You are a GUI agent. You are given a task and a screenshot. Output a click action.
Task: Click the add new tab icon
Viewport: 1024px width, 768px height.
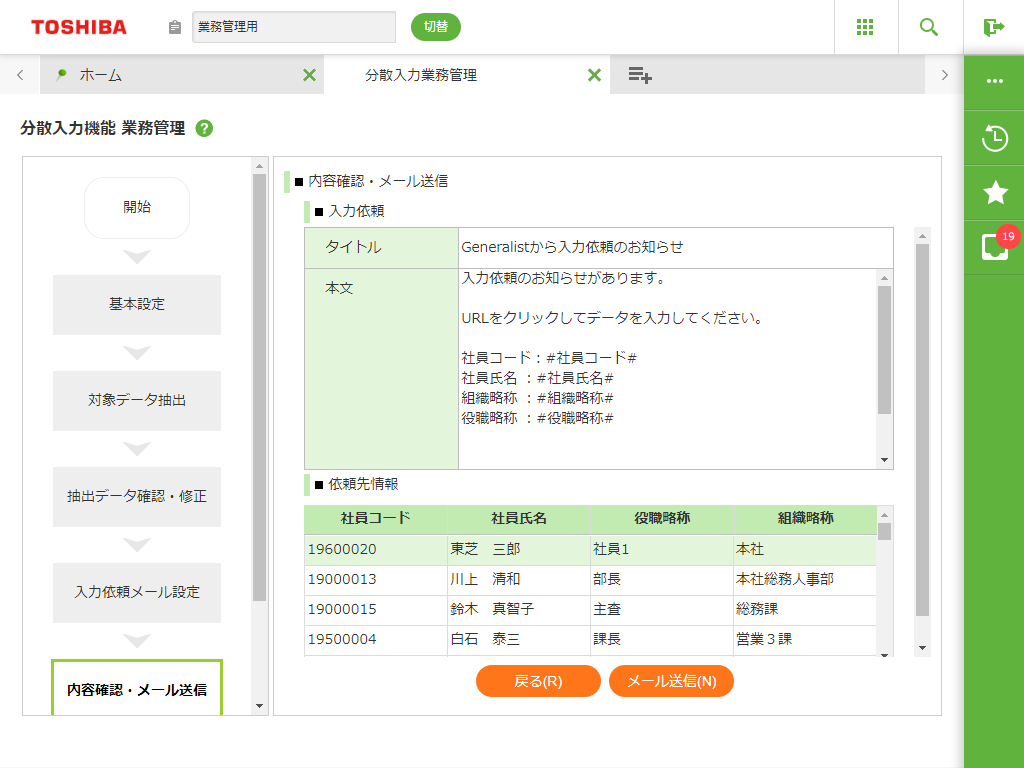(640, 75)
